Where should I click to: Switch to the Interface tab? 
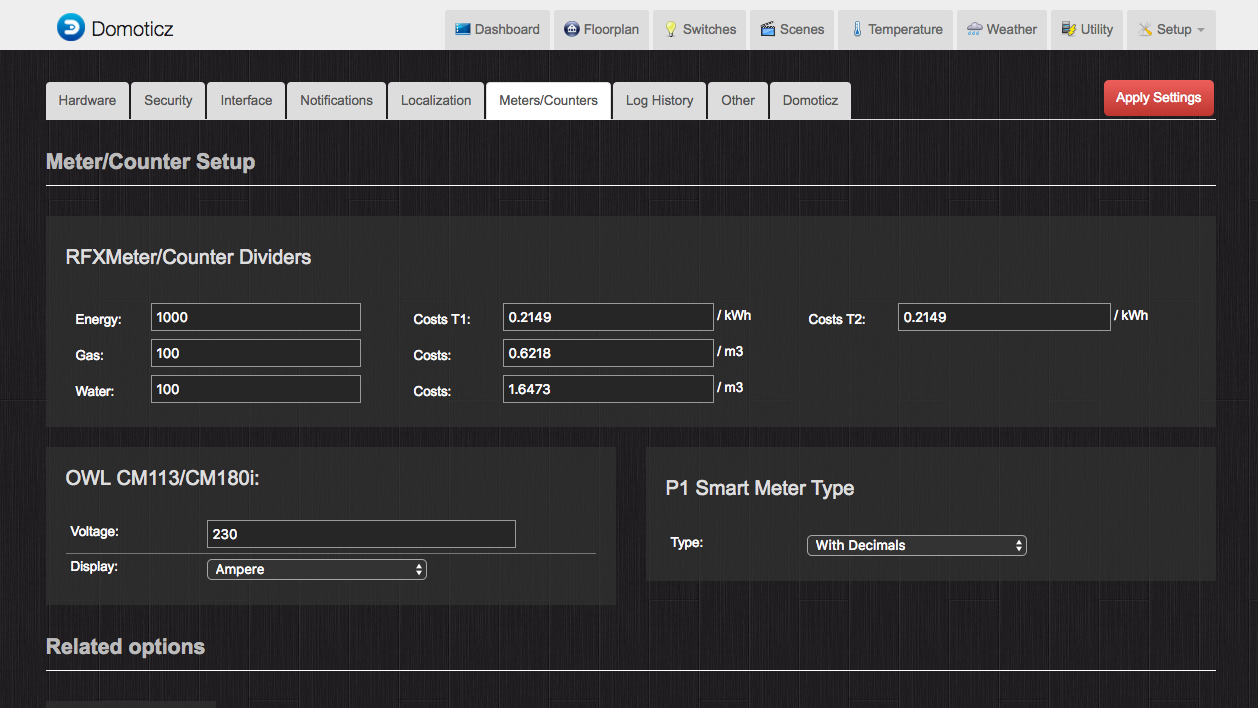(x=246, y=100)
